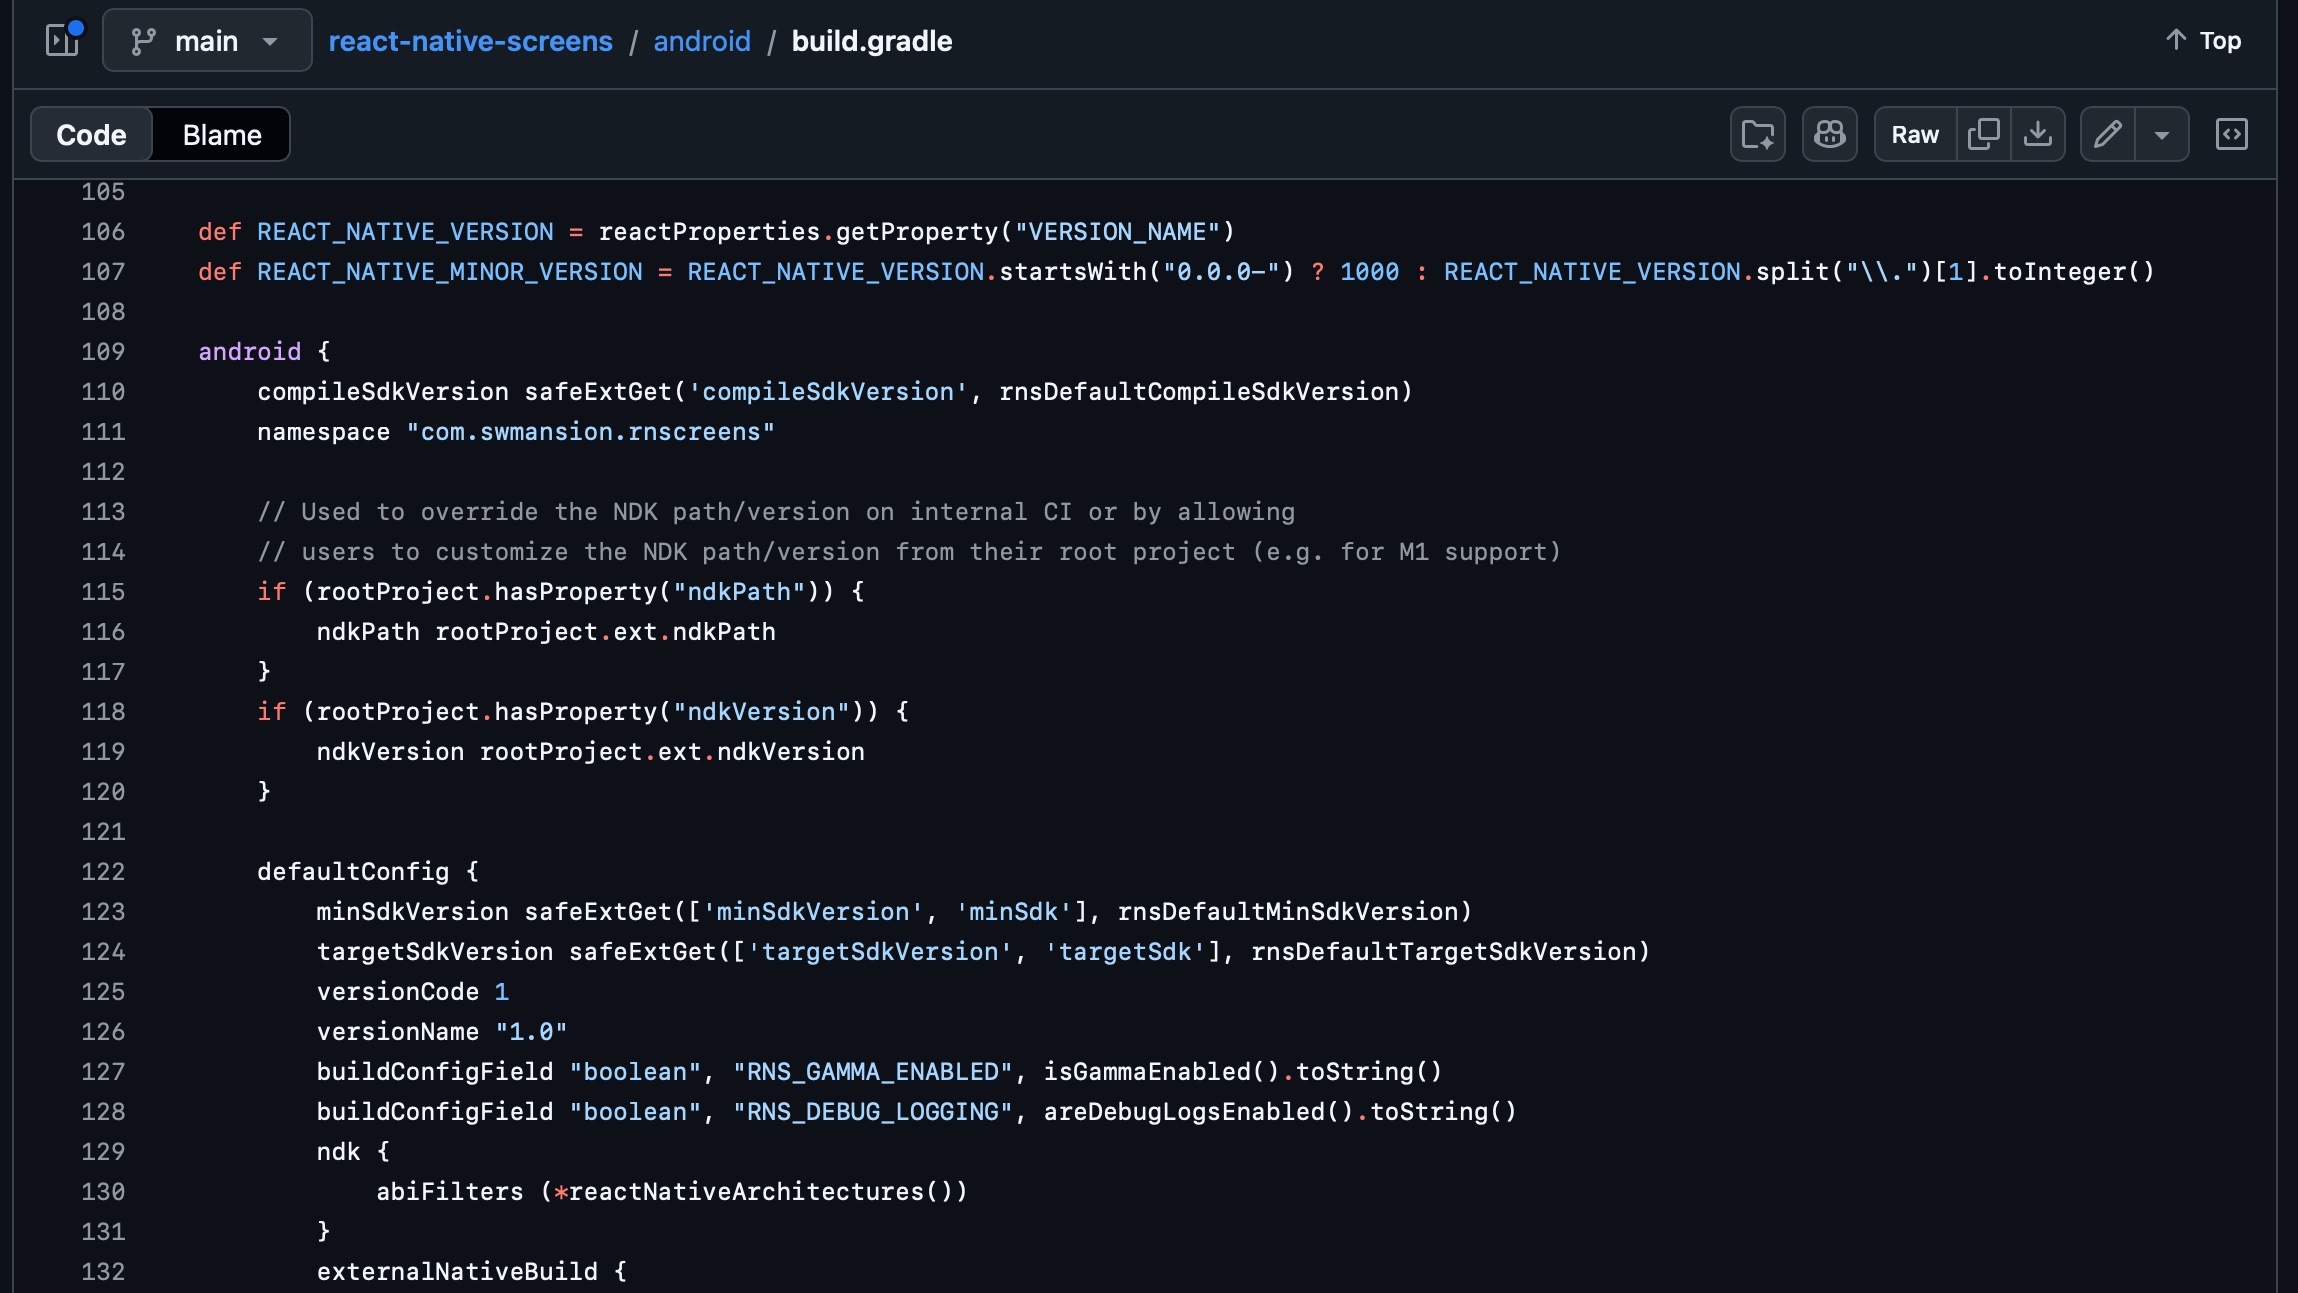Jump to Top of the file

[2203, 40]
